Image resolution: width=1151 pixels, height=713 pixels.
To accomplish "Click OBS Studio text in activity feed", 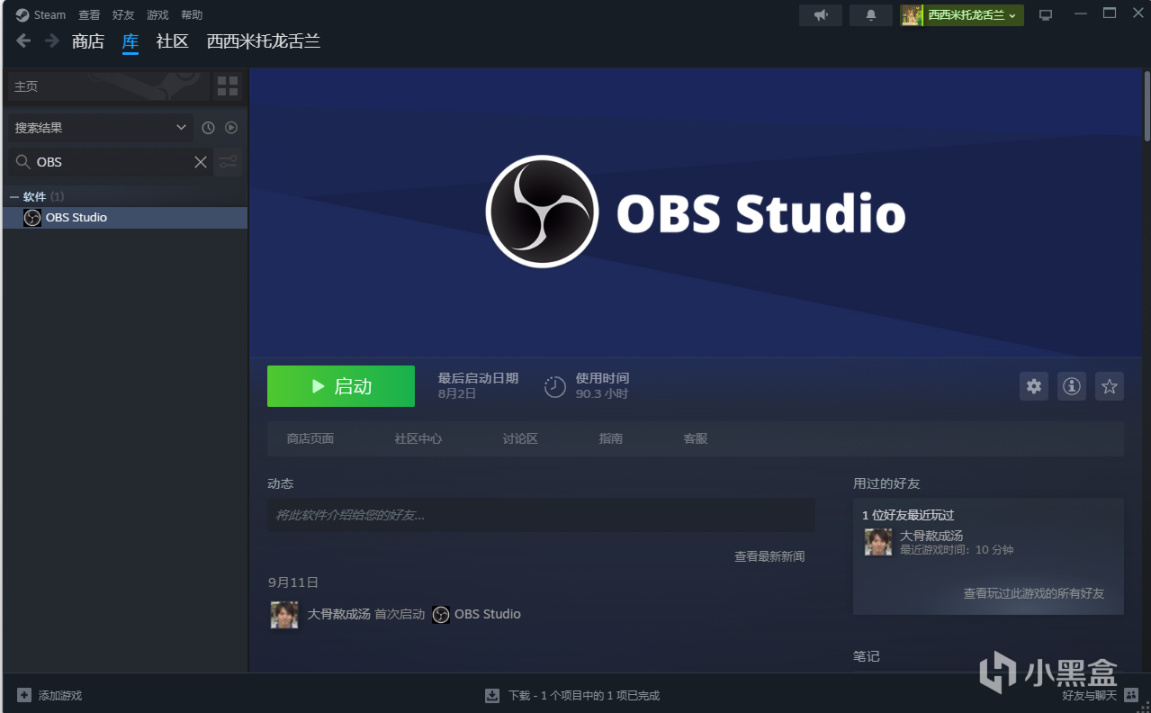I will [x=487, y=614].
